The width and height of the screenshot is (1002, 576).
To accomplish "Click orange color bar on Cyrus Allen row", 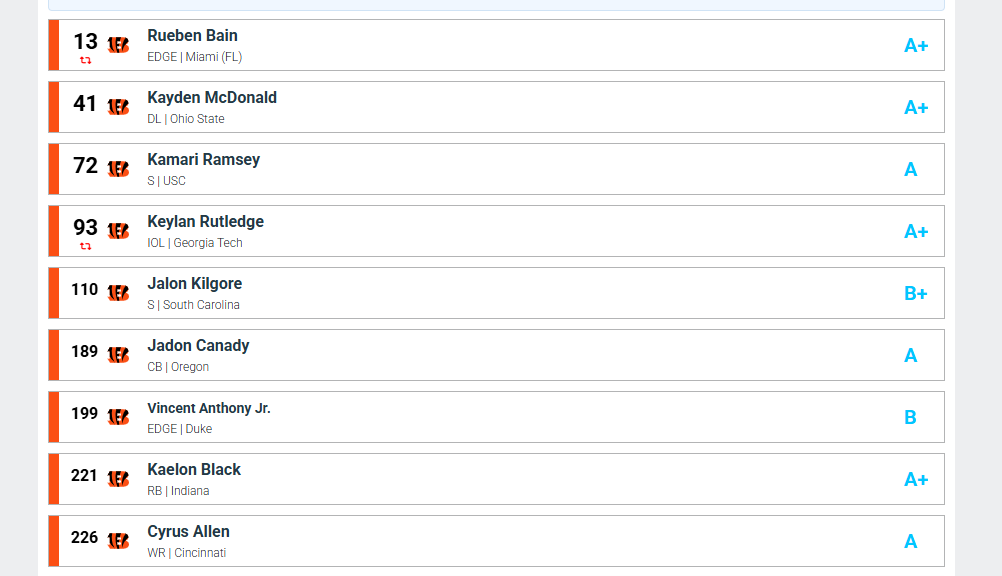I will click(x=54, y=541).
